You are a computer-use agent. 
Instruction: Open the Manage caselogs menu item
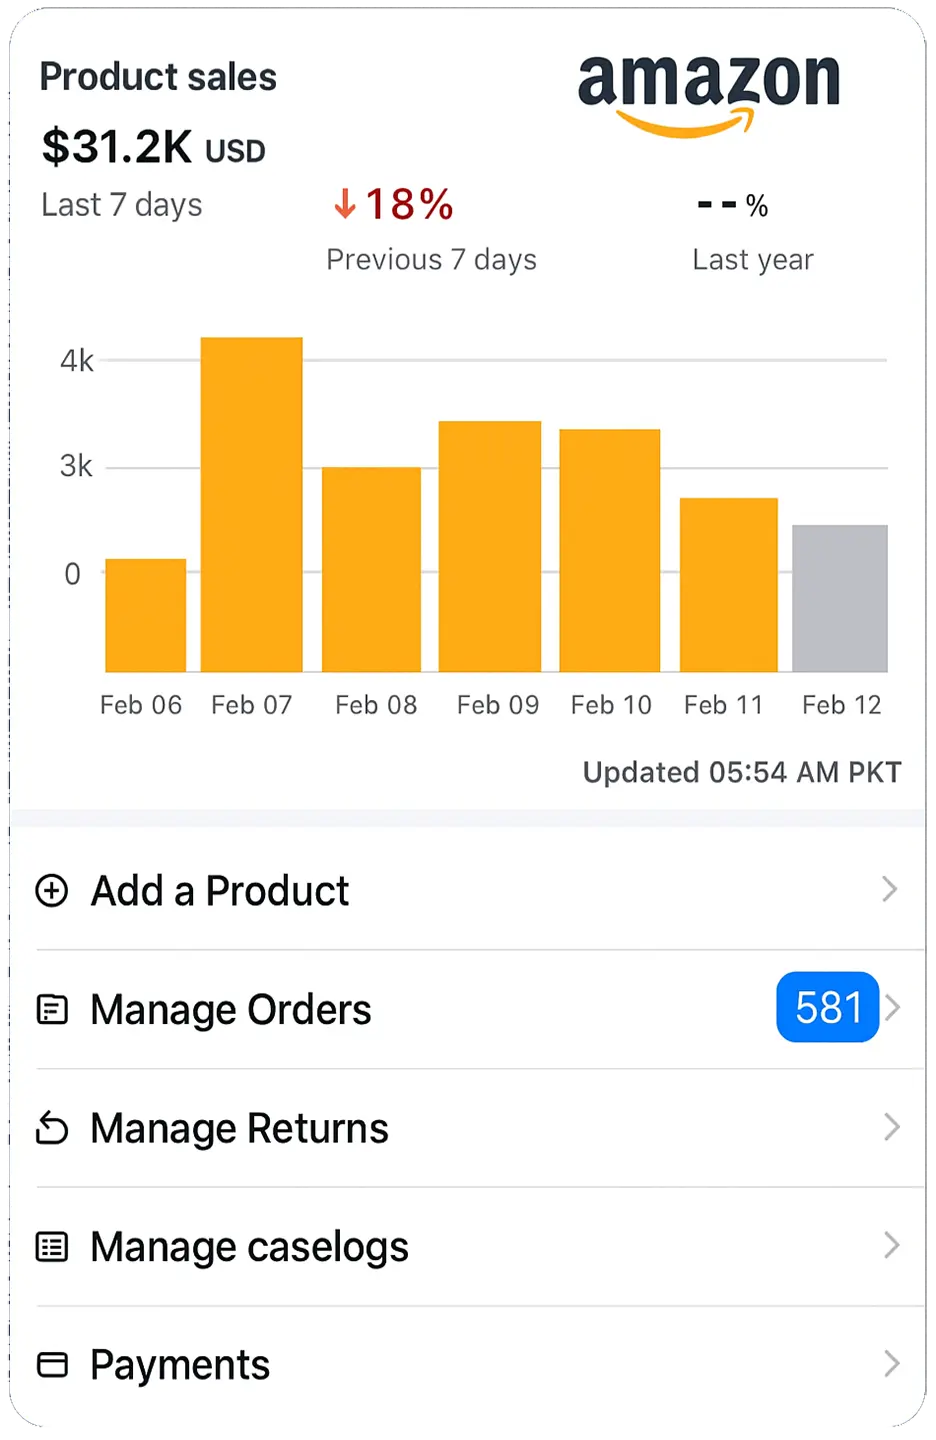250,1247
